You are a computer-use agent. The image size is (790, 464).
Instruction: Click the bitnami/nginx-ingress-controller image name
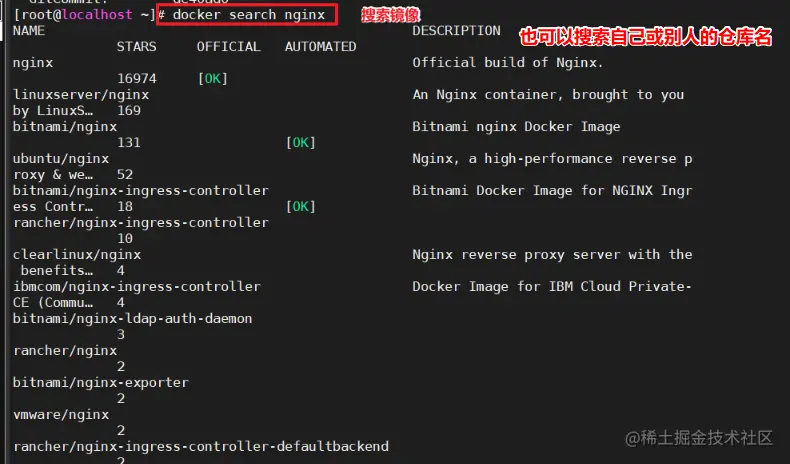[141, 190]
